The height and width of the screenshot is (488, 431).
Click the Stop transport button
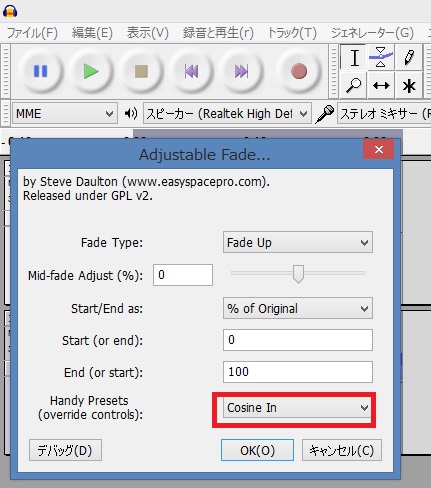141,71
